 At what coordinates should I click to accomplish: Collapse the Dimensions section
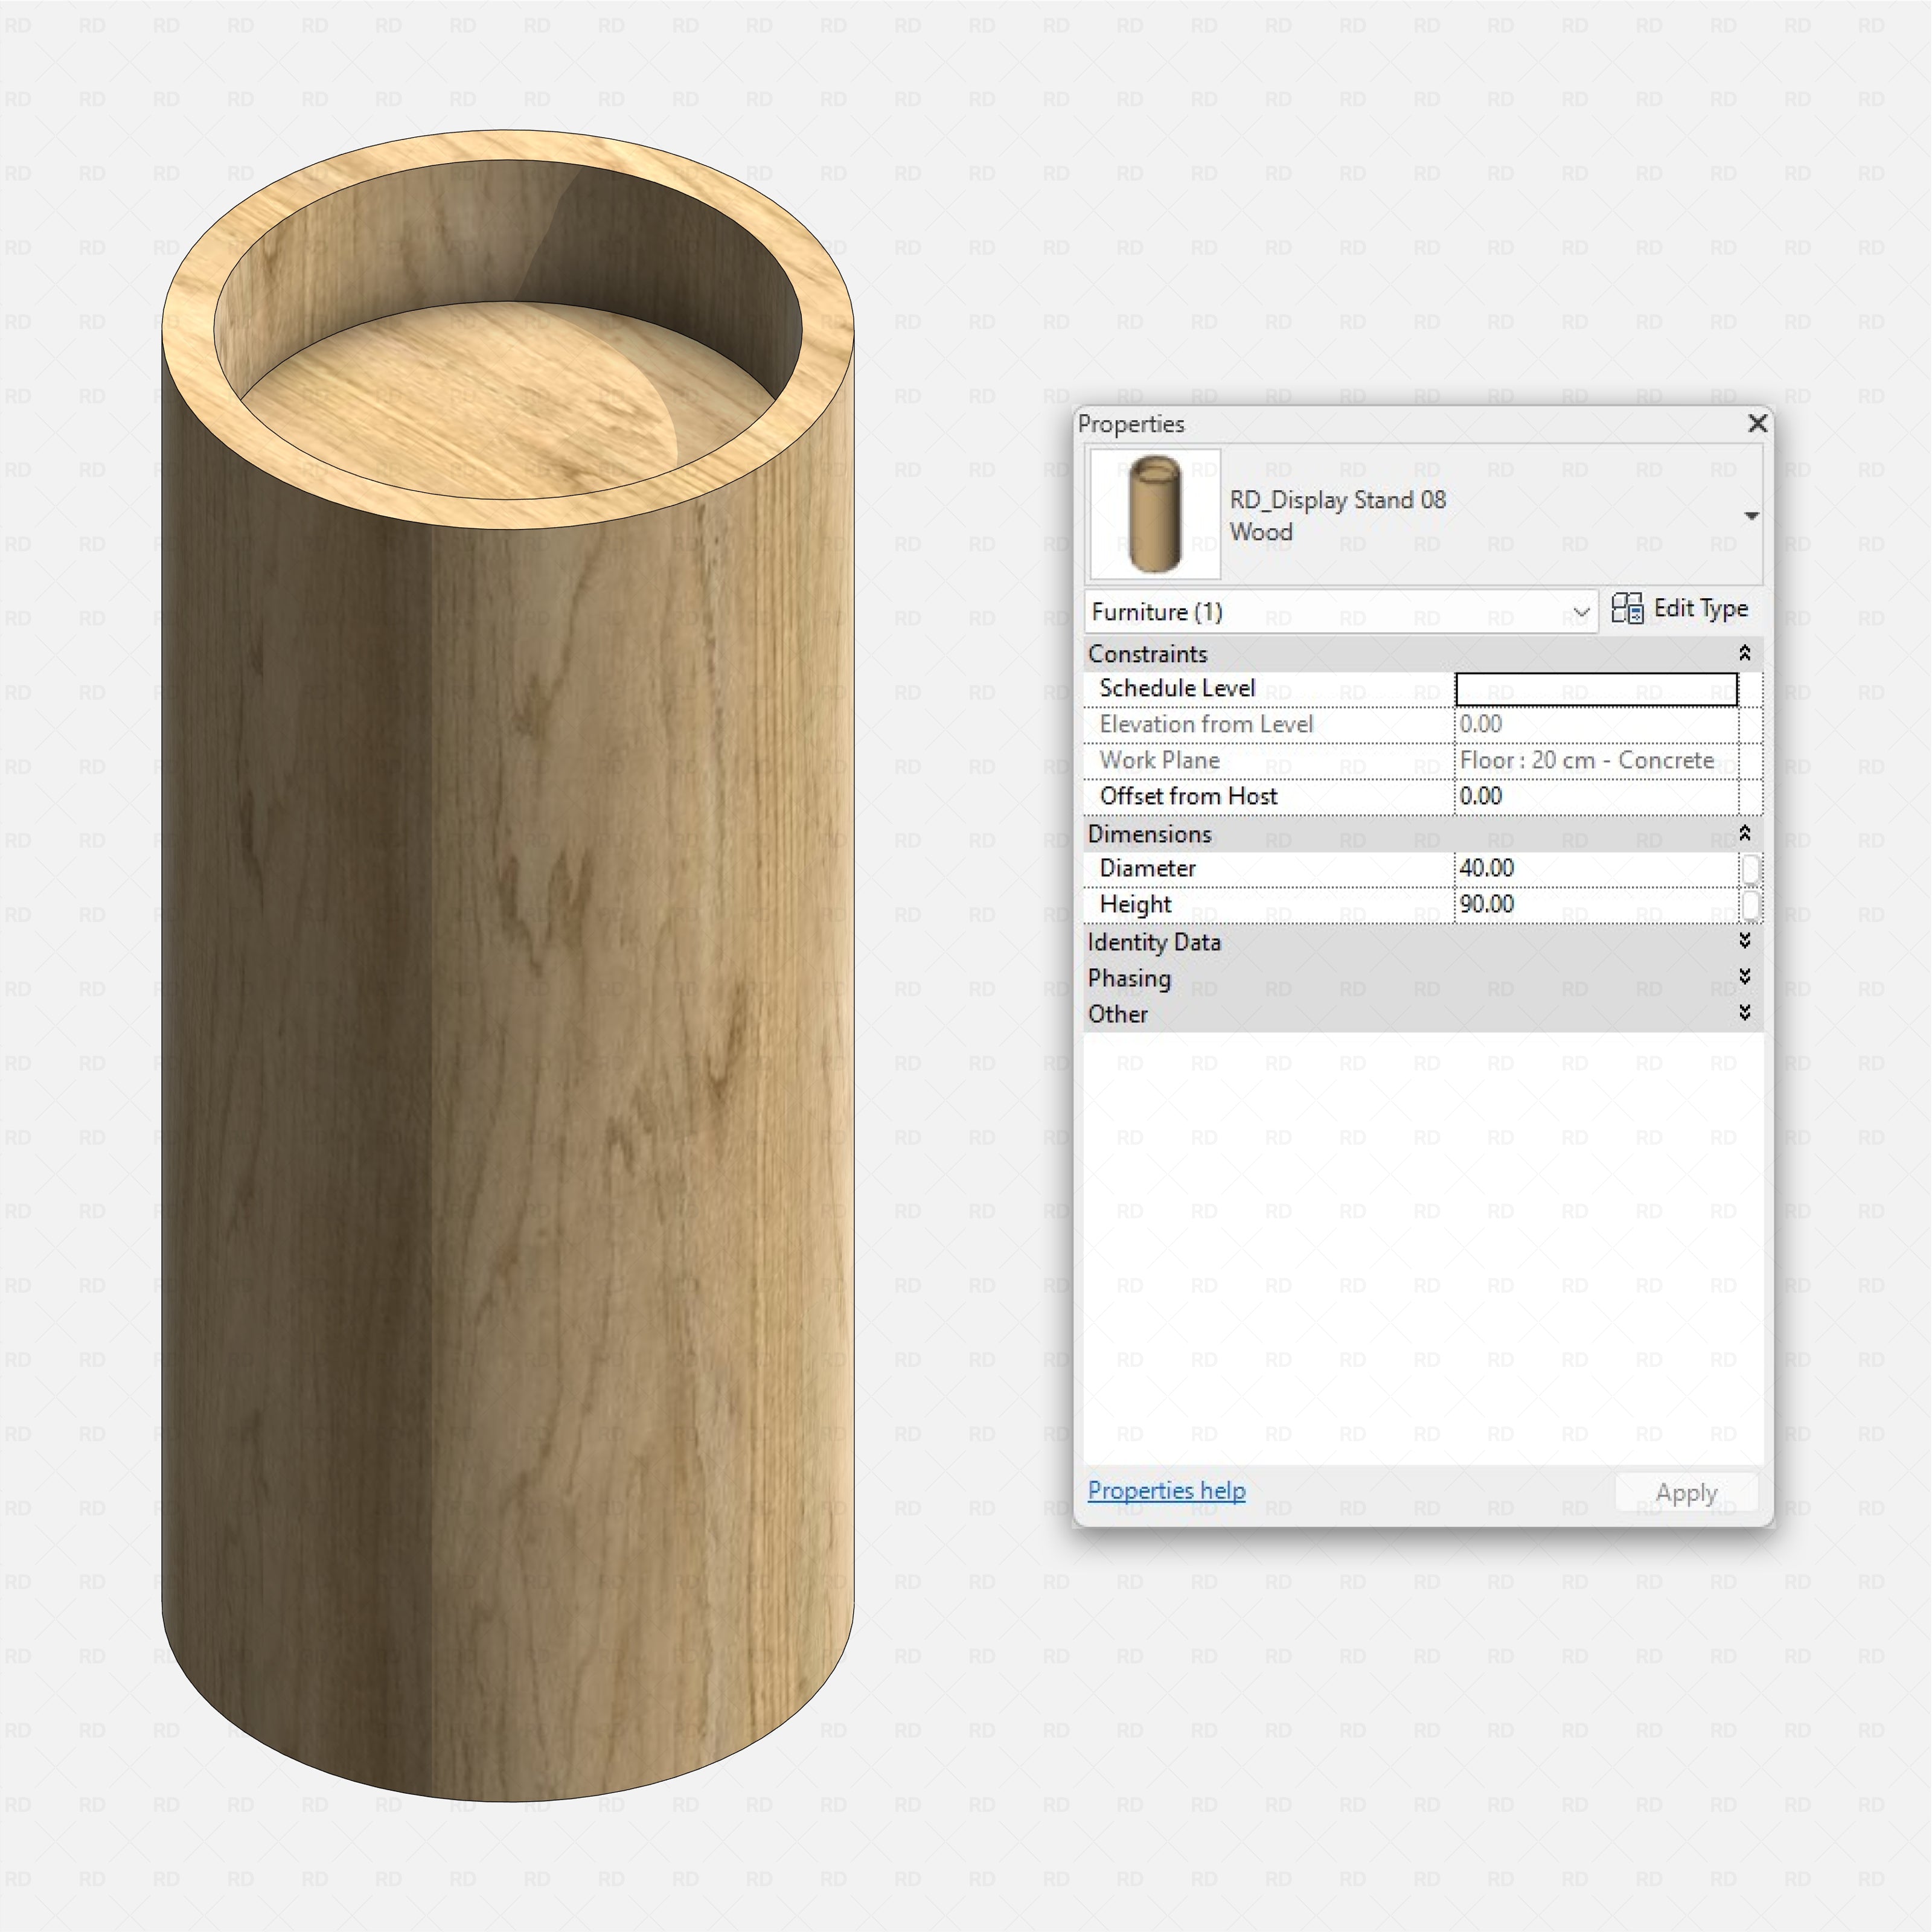(x=1744, y=833)
